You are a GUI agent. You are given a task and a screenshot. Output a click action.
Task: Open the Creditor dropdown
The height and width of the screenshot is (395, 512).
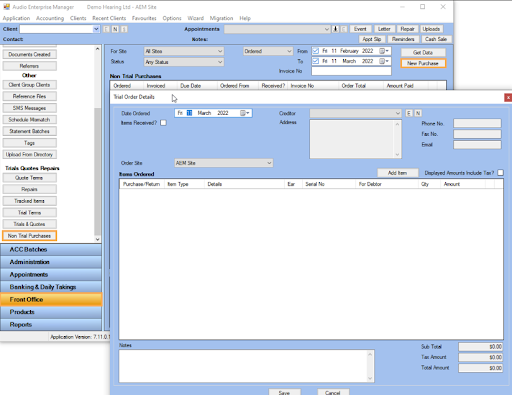pos(398,113)
